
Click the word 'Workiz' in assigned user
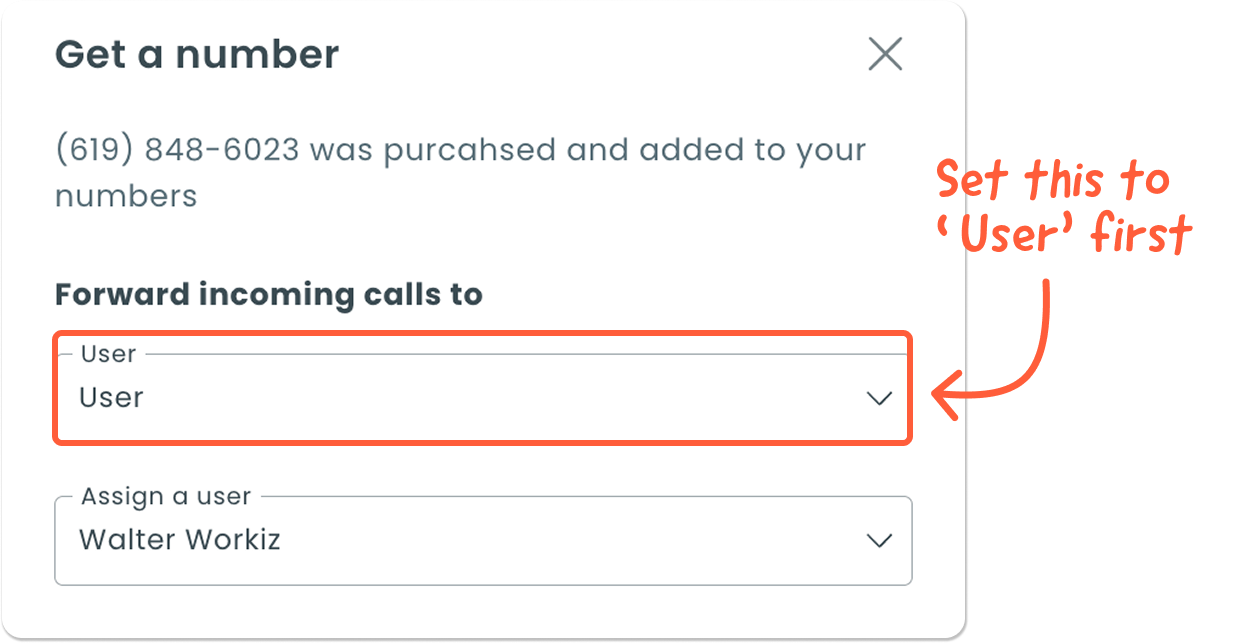point(235,540)
